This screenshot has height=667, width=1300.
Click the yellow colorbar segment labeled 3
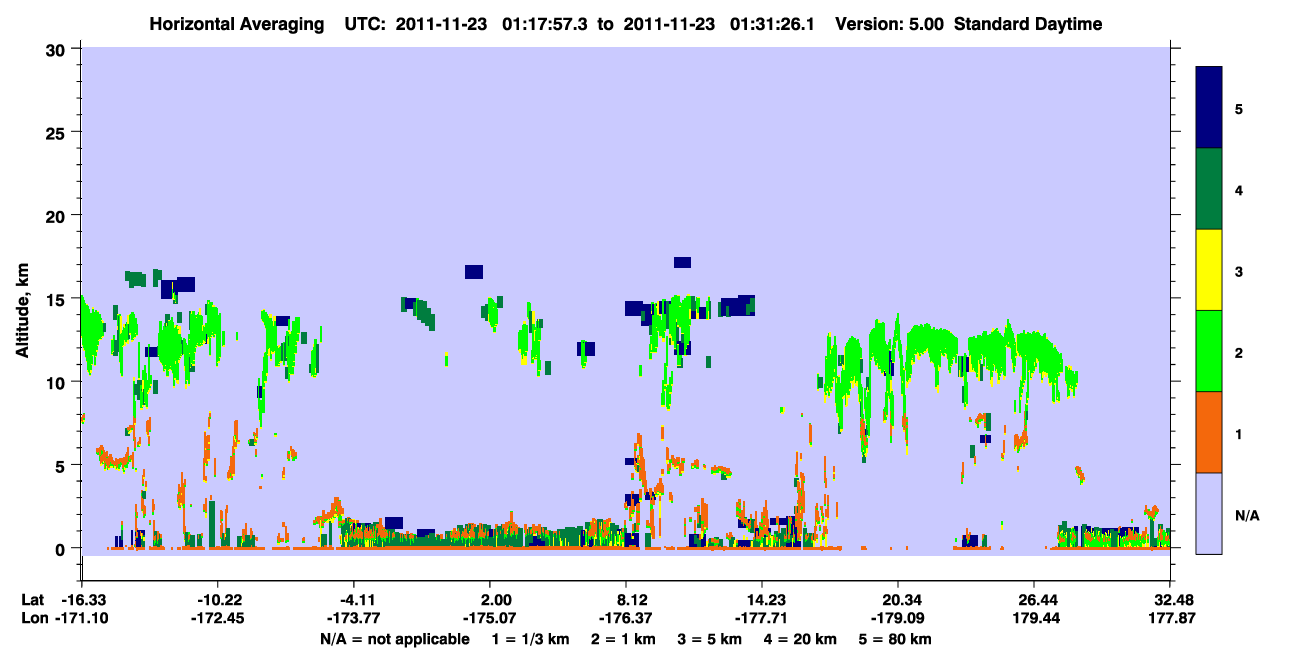tap(1209, 270)
